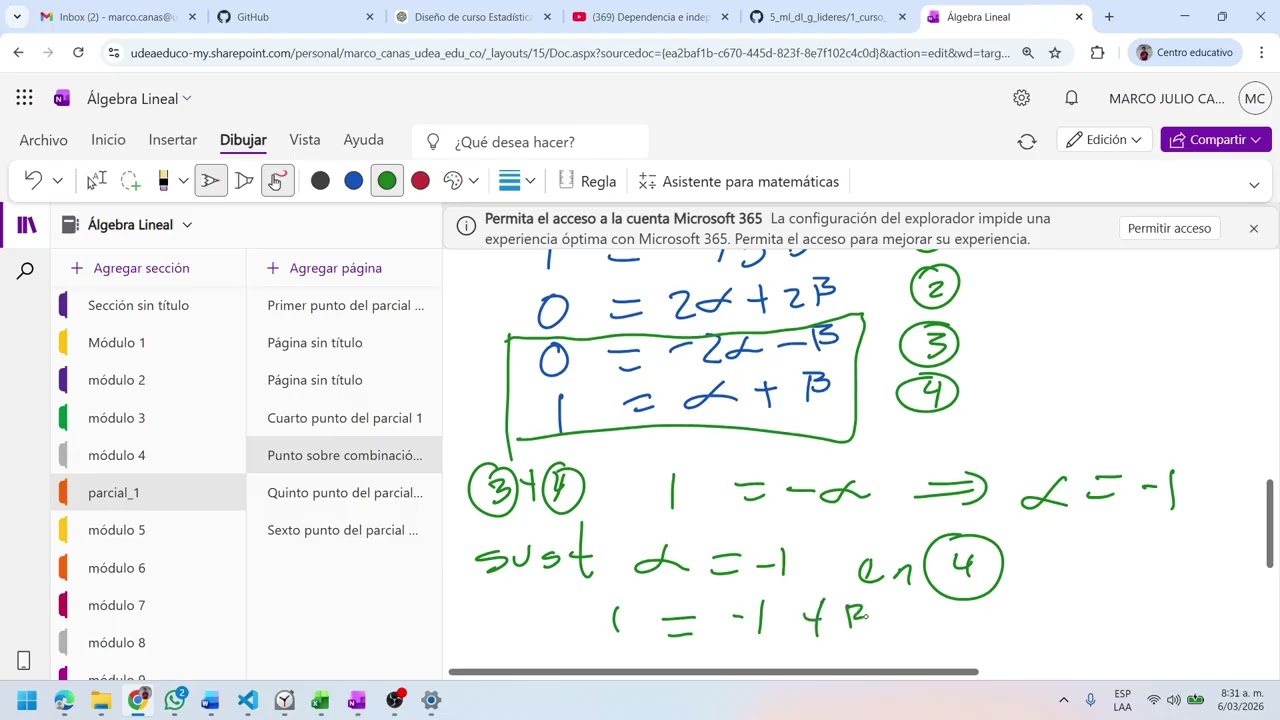Open the módulo 6 section
The image size is (1280, 720).
pyautogui.click(x=148, y=568)
